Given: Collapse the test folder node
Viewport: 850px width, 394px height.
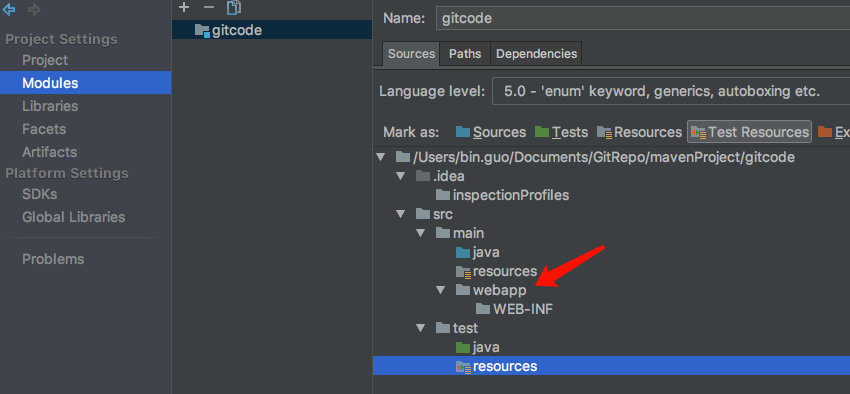Looking at the screenshot, I should [421, 328].
